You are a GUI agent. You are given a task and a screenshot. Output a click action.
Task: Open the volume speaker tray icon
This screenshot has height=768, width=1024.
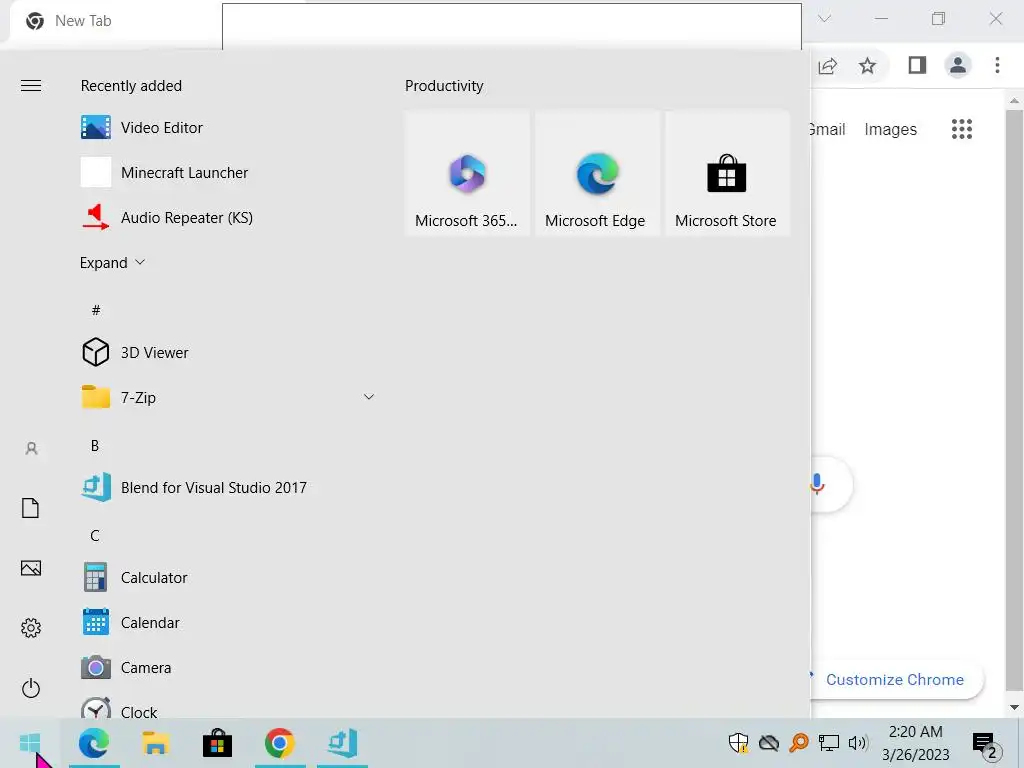(857, 743)
